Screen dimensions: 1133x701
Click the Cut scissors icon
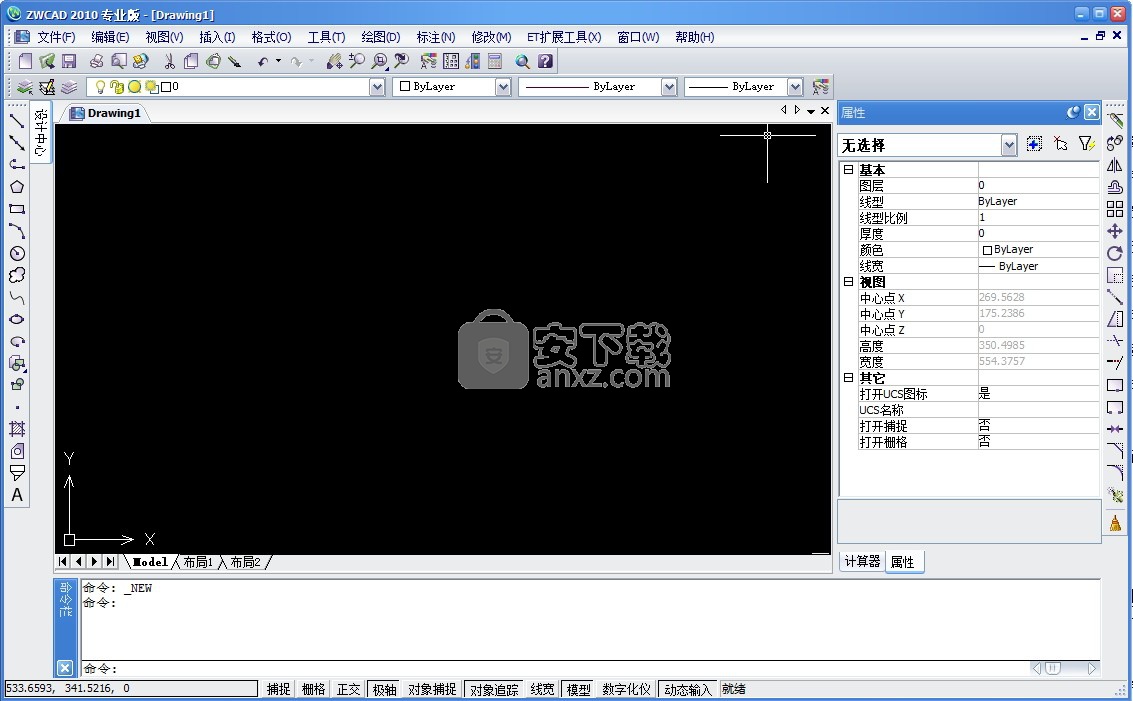click(170, 61)
